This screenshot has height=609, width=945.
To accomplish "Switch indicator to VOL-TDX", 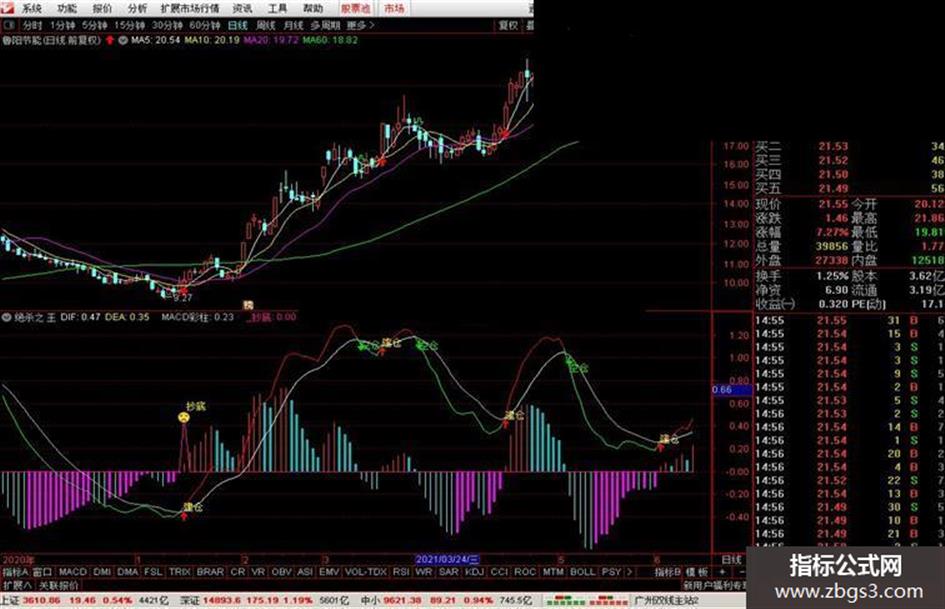I will pyautogui.click(x=366, y=572).
